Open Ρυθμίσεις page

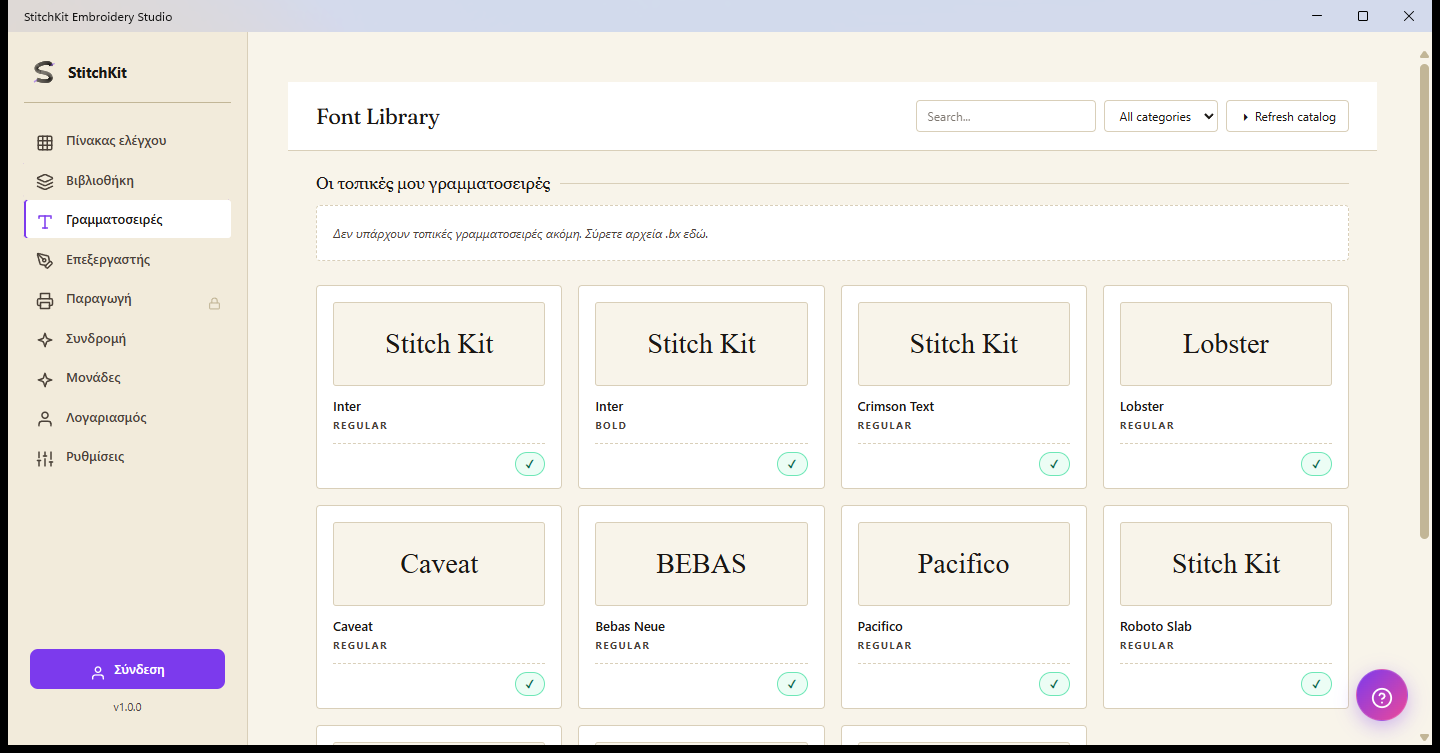(x=128, y=456)
